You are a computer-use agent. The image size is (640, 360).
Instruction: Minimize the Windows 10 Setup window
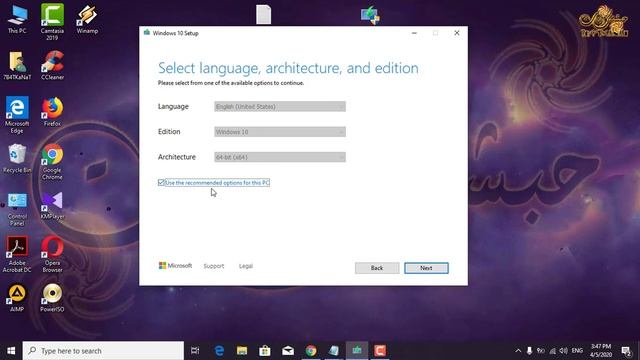[x=414, y=33]
